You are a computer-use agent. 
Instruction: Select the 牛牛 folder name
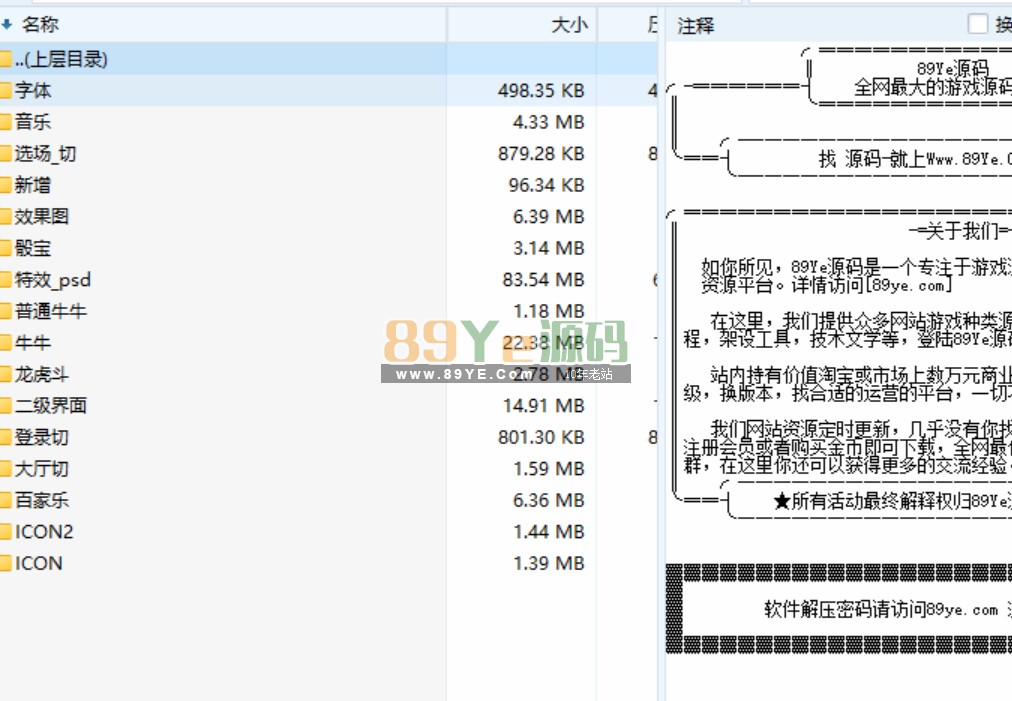point(33,343)
